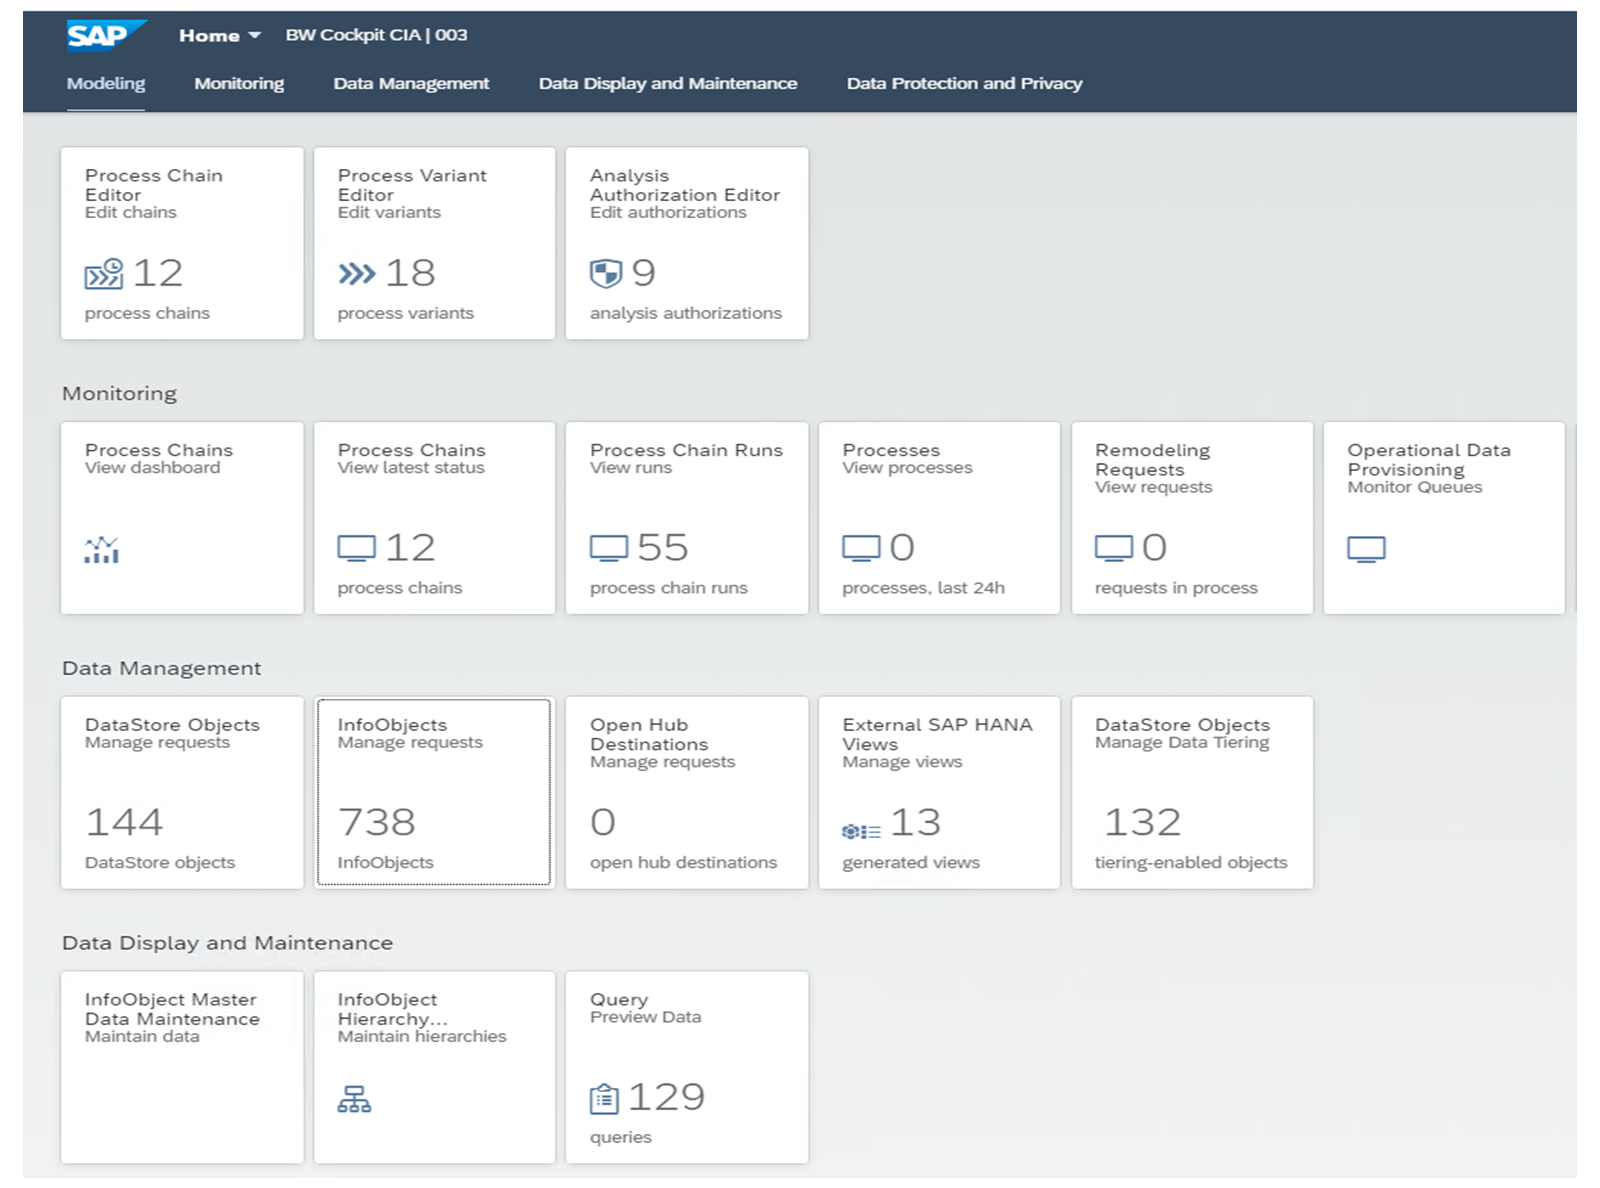1600x1188 pixels.
Task: Open the Process Chain Editor tile title
Action: (x=154, y=185)
